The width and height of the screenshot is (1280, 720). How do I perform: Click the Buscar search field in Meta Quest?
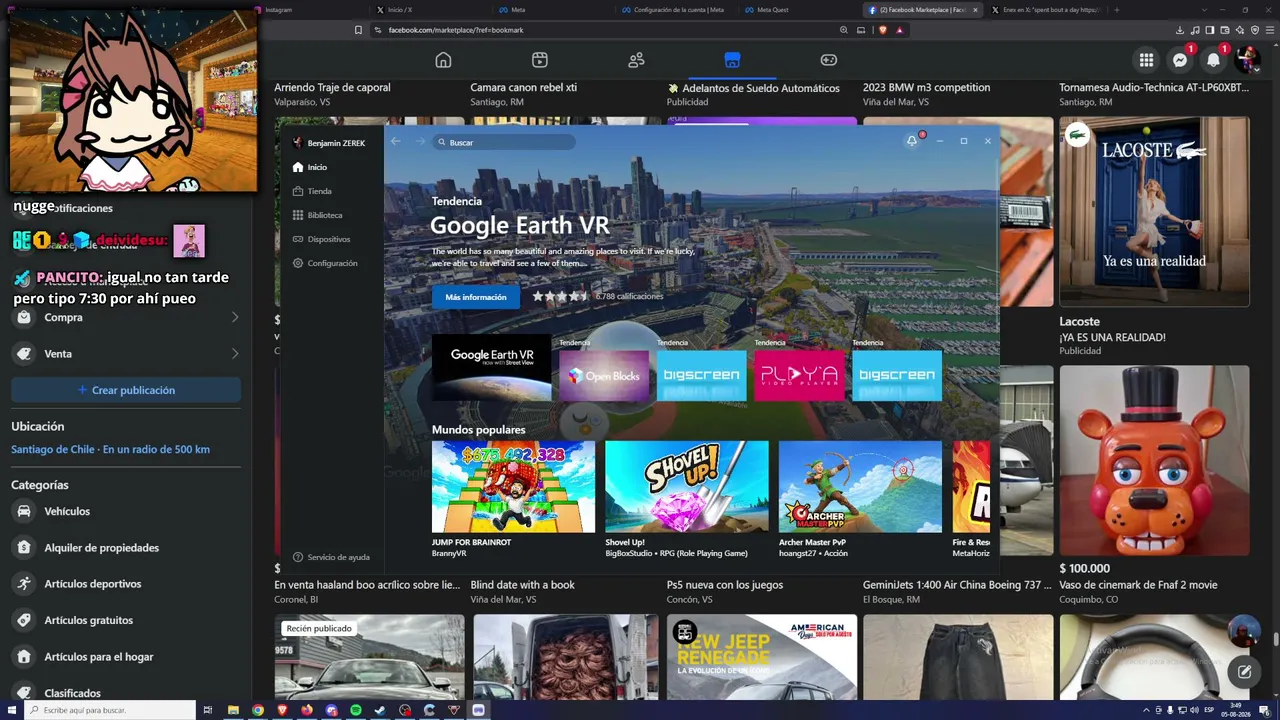(505, 142)
